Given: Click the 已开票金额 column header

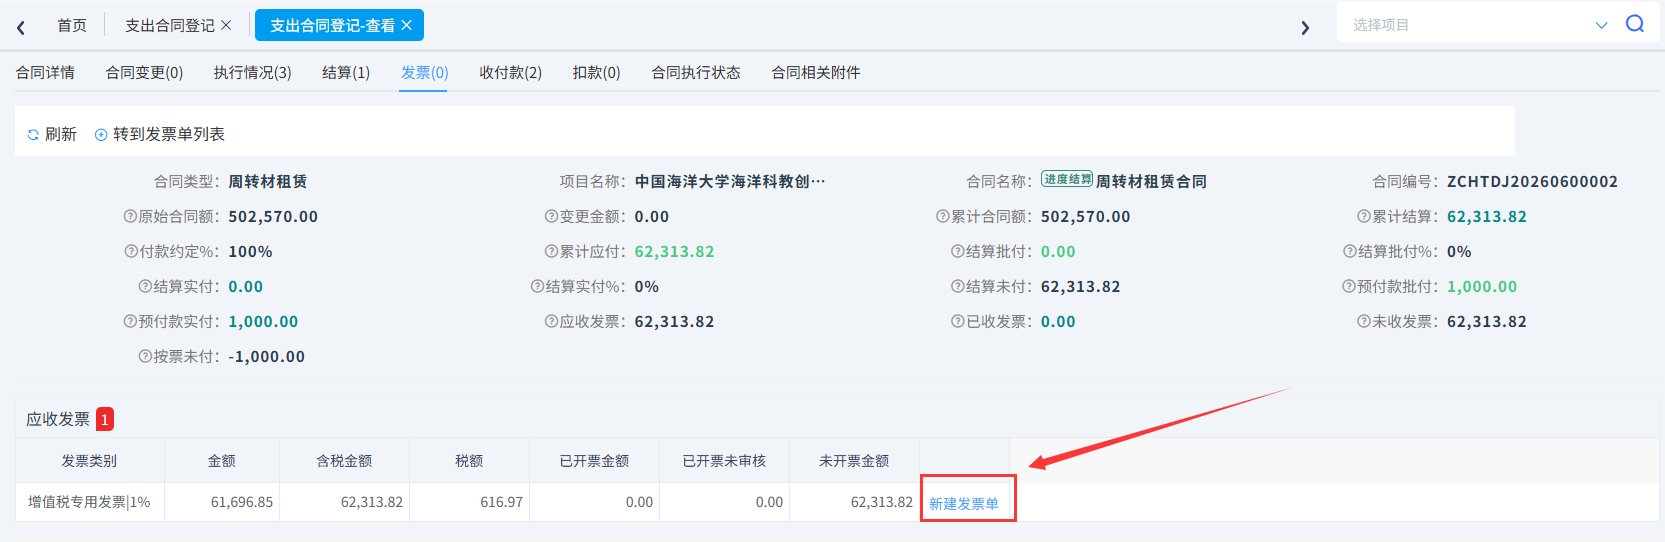Looking at the screenshot, I should click(x=594, y=461).
